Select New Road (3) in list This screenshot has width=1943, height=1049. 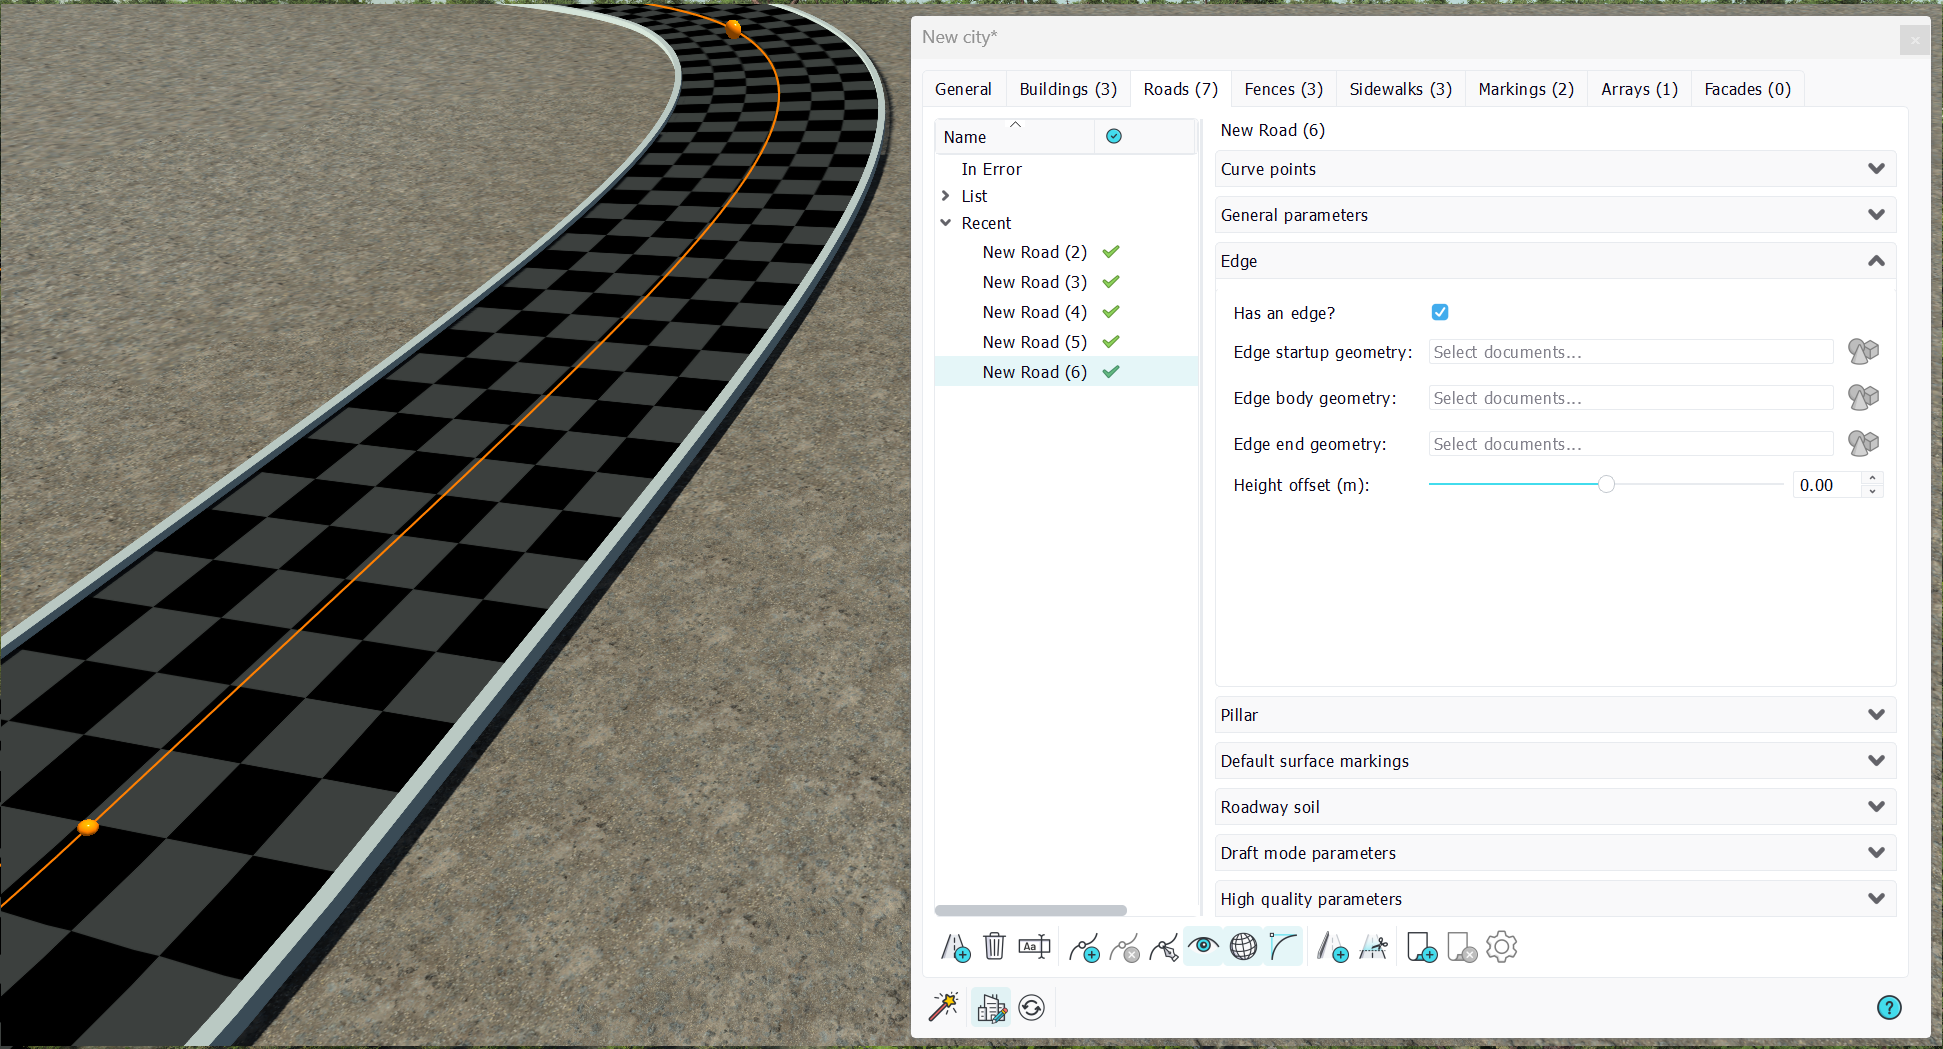[1034, 282]
